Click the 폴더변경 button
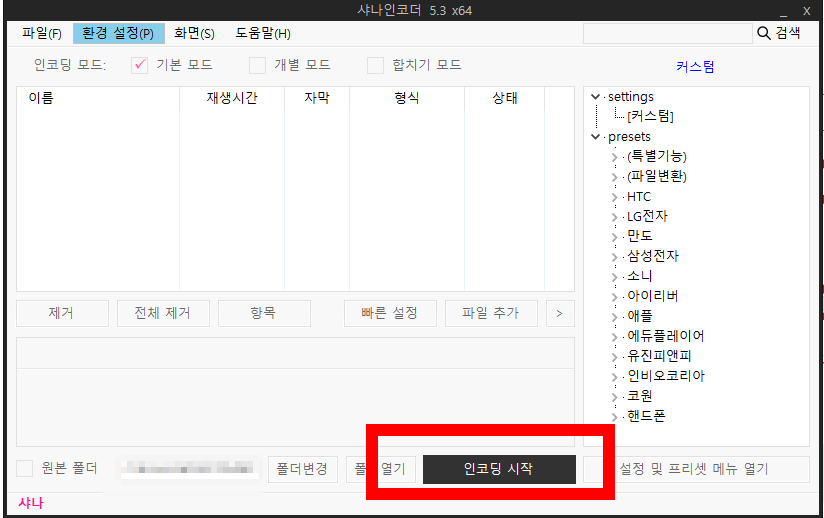The width and height of the screenshot is (824, 518). coord(303,469)
